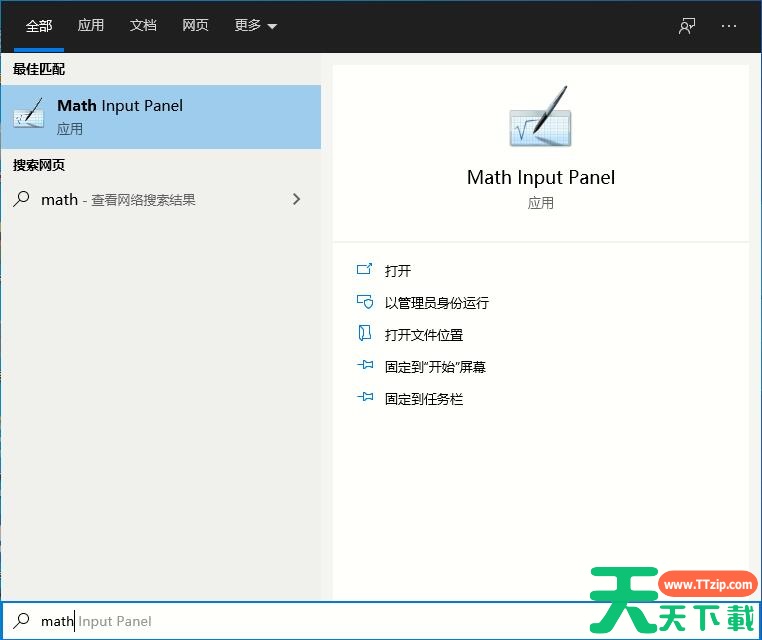The width and height of the screenshot is (762, 640).
Task: Choose 固定到任务栏 option
Action: pos(424,399)
